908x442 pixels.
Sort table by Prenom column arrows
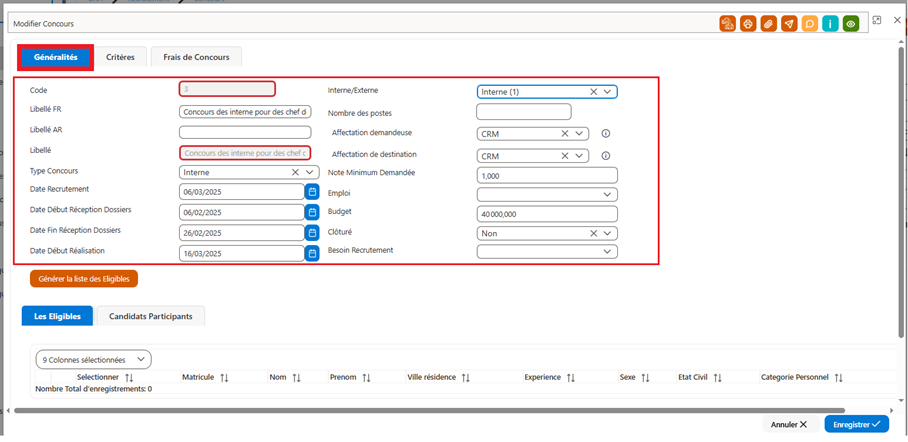[367, 378]
